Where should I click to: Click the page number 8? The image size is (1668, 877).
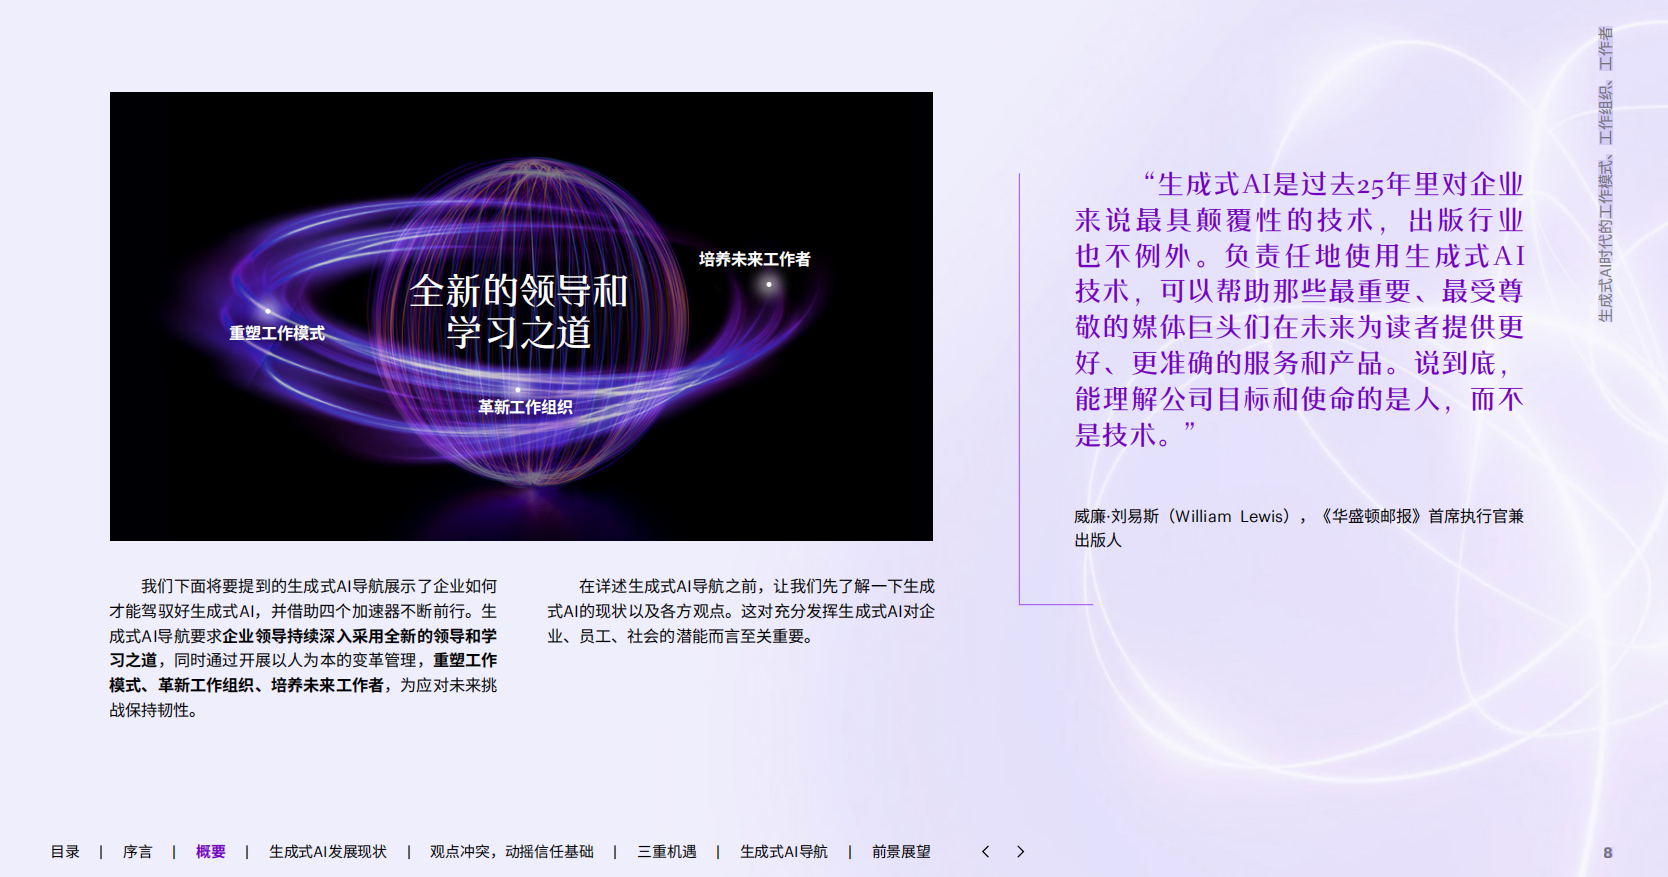pyautogui.click(x=1608, y=853)
